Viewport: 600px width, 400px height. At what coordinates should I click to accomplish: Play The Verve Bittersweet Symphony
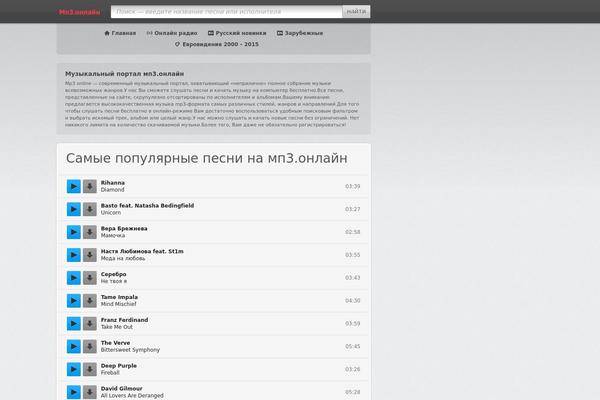[74, 346]
